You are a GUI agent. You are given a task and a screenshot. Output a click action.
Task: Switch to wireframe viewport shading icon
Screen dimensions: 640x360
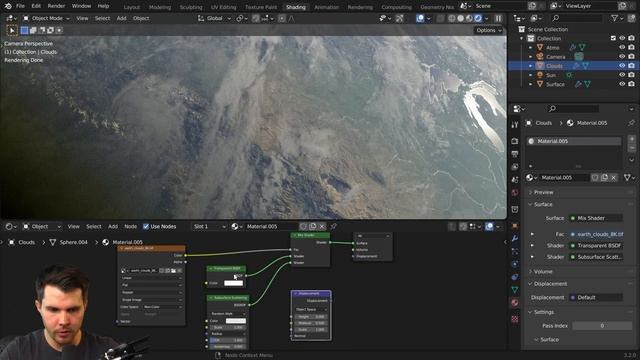452,18
